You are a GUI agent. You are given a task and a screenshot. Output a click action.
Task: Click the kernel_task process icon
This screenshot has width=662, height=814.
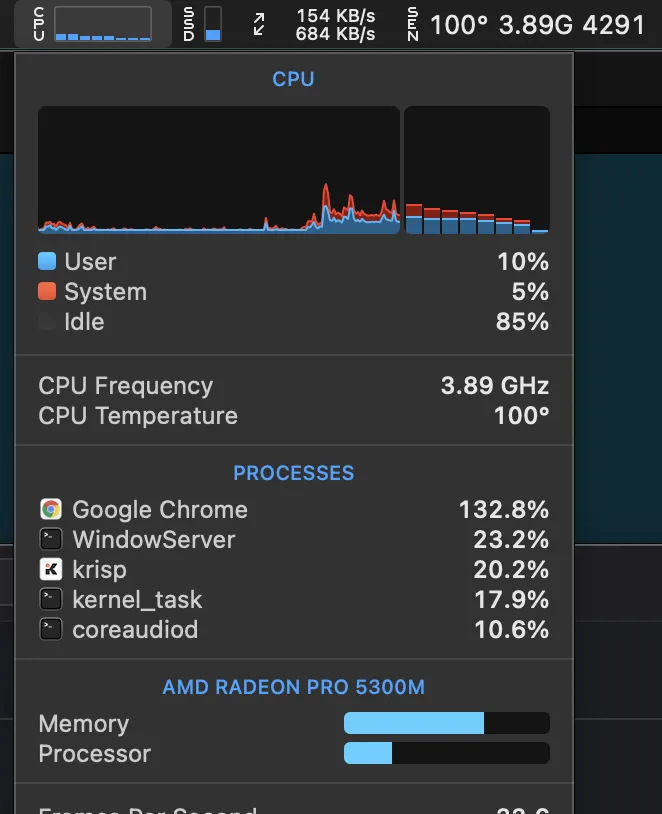point(50,600)
